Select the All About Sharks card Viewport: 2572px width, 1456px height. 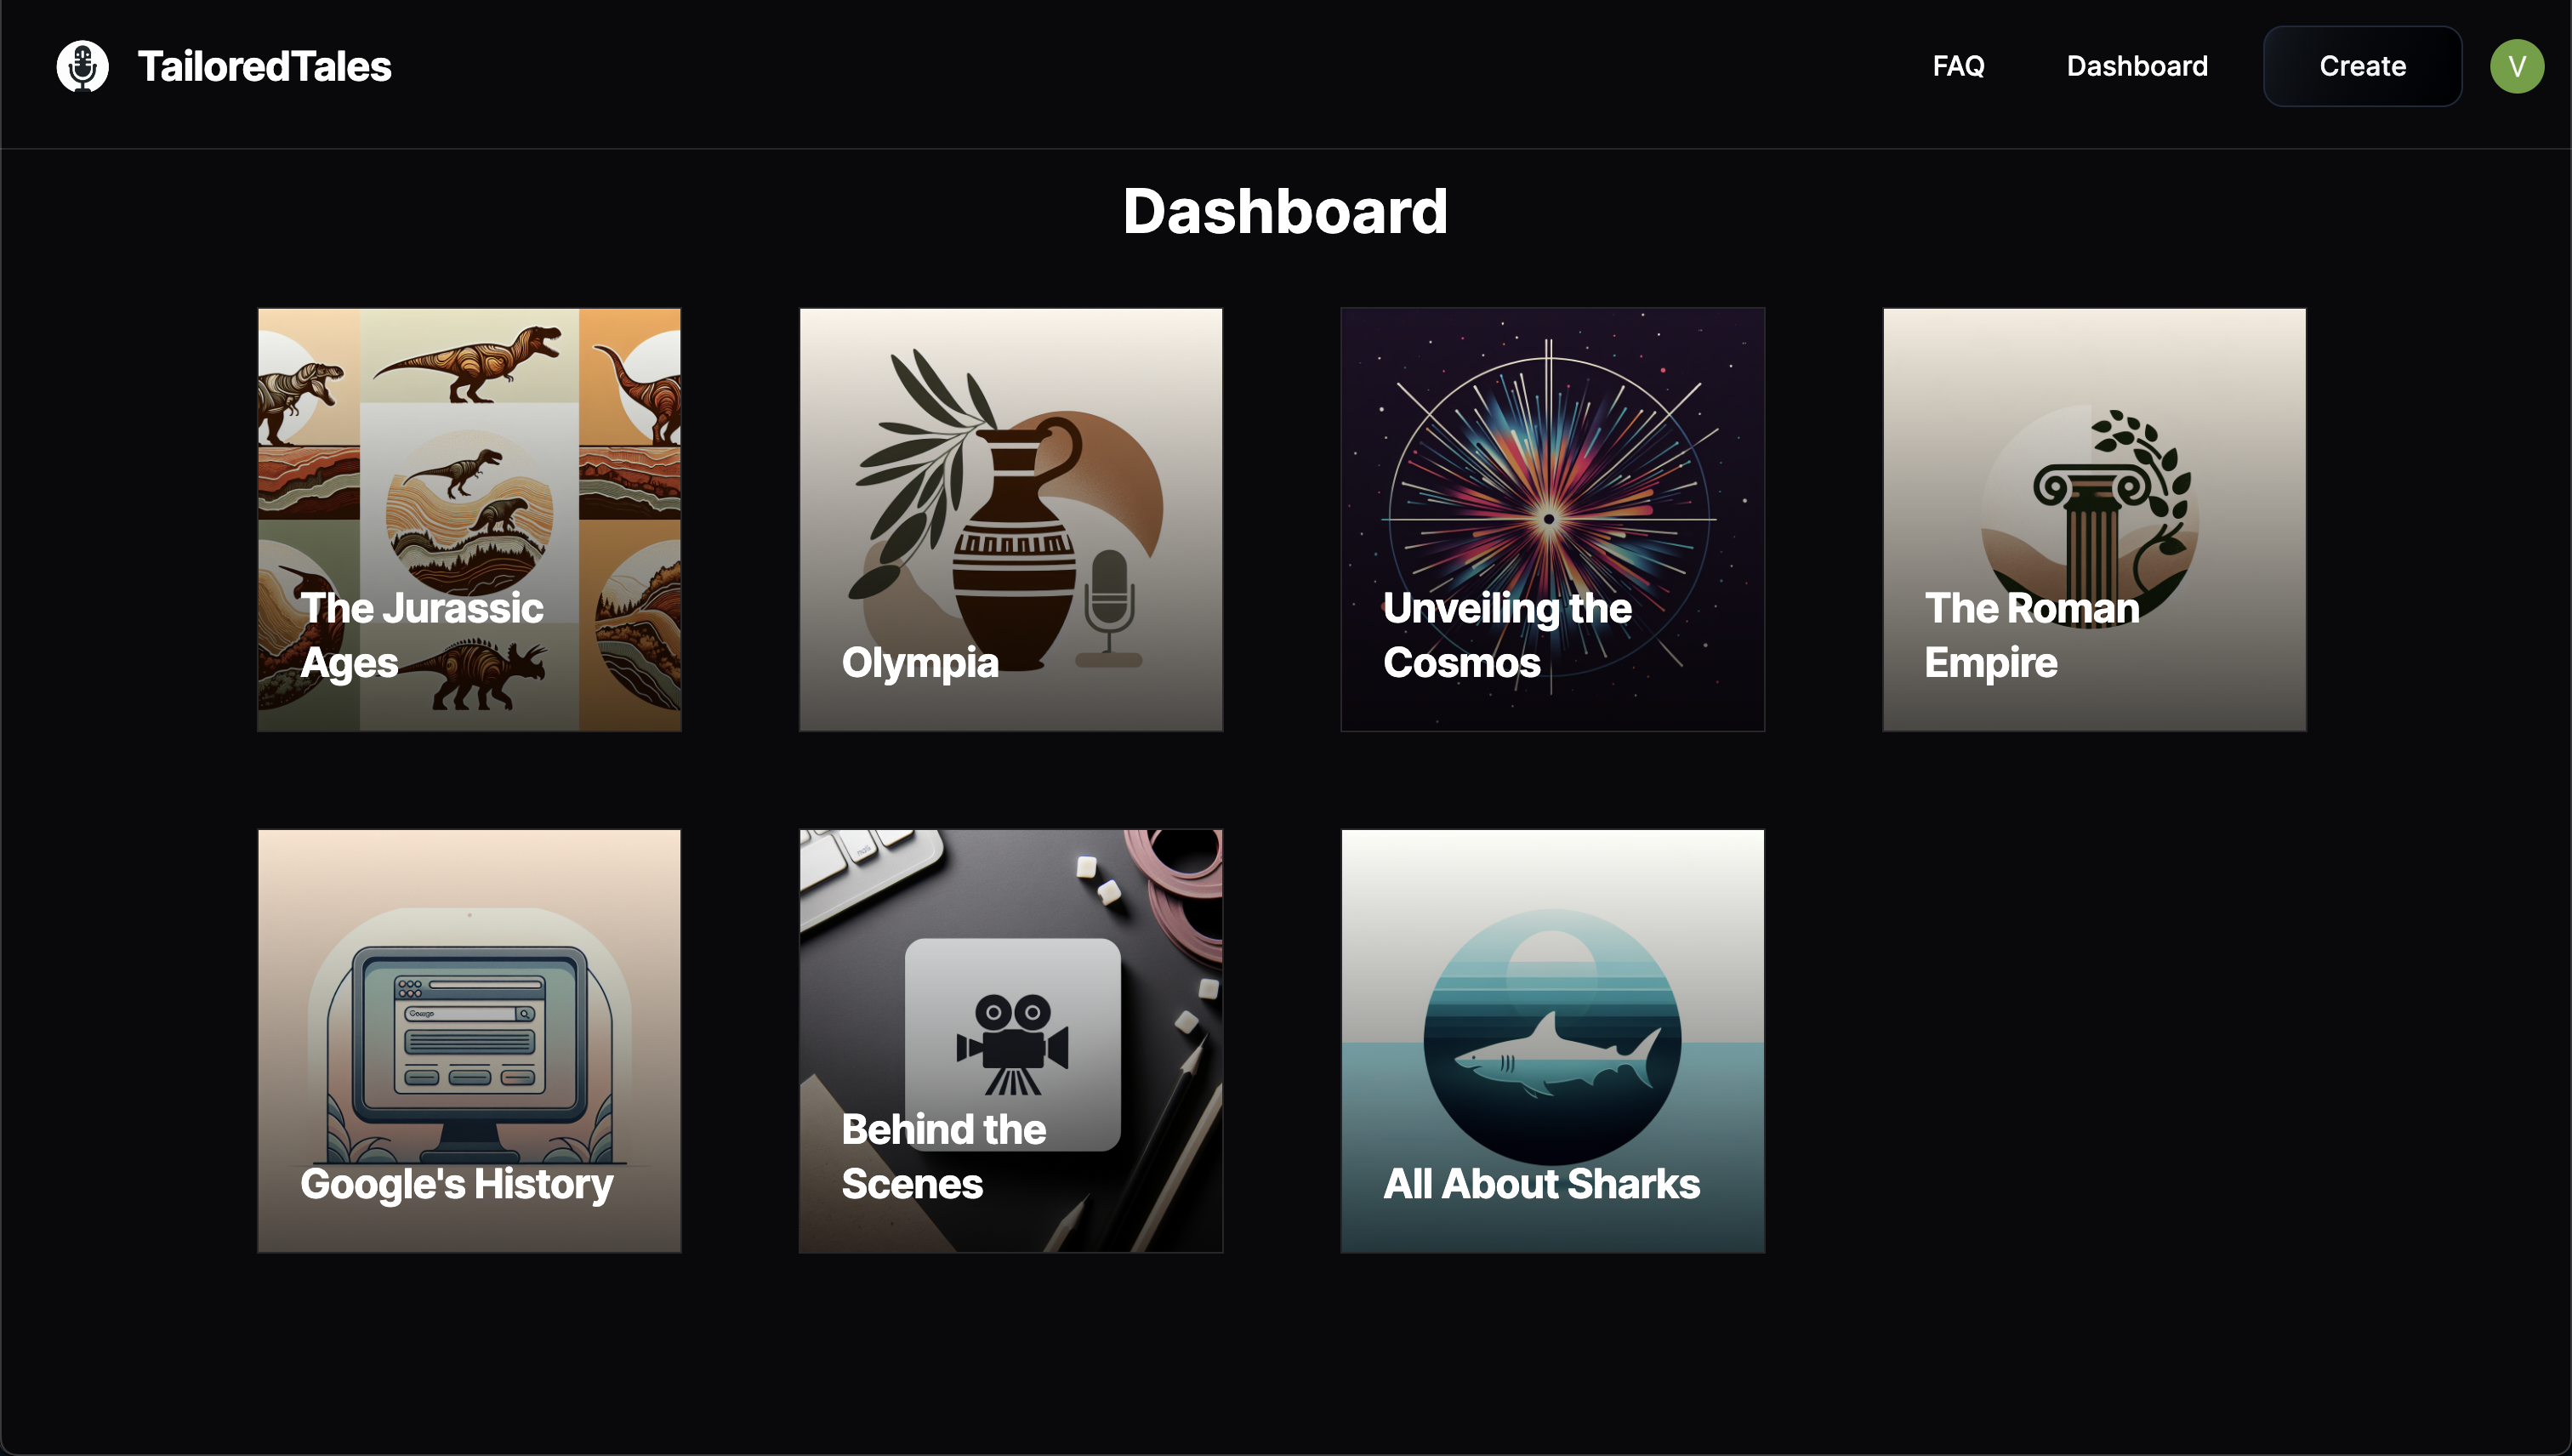coord(1552,1040)
